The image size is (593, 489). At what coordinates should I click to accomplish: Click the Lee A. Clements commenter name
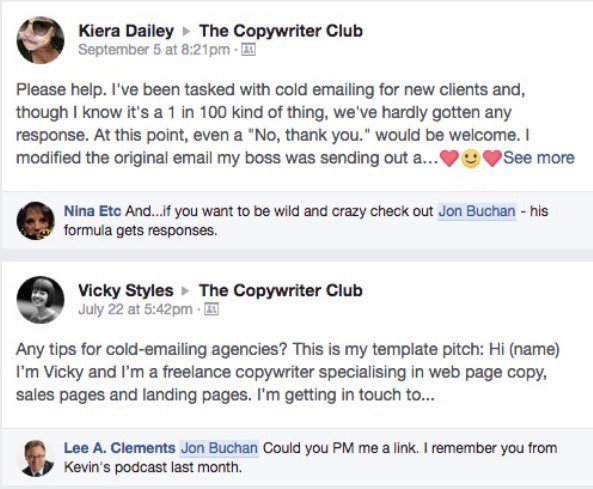tap(120, 448)
